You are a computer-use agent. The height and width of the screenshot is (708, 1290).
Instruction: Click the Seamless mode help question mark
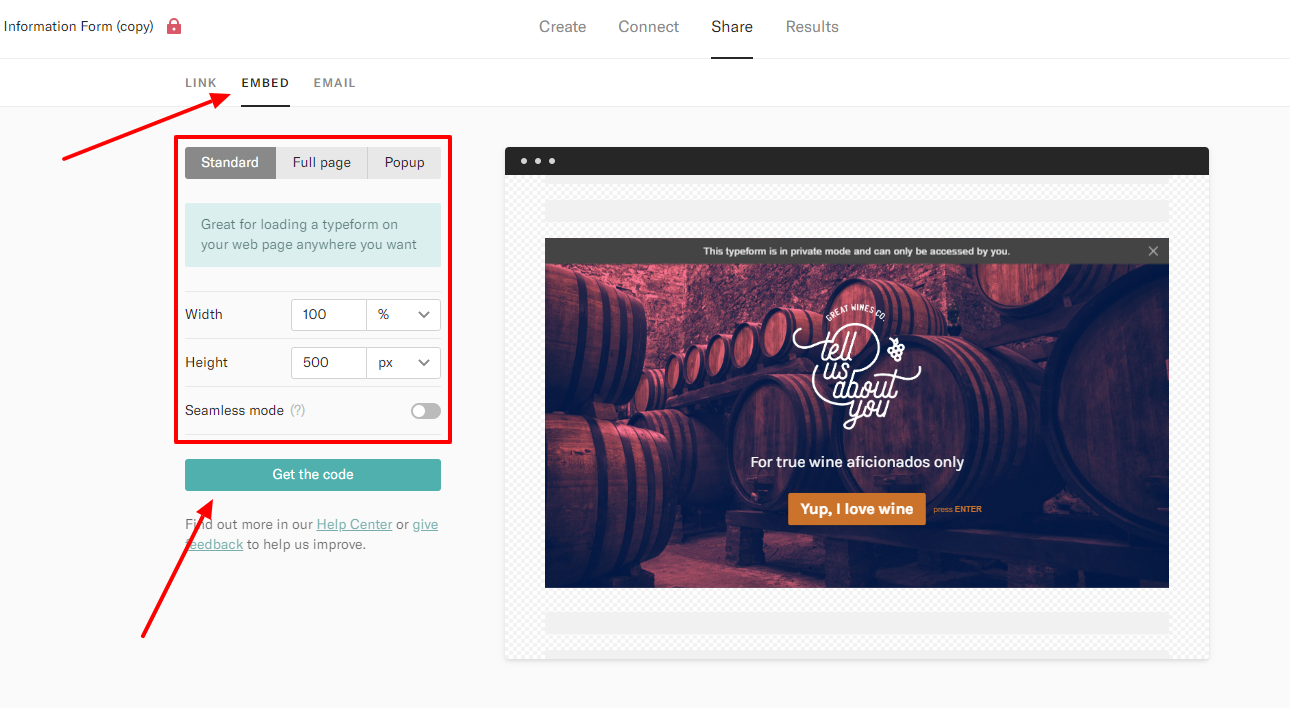[297, 410]
